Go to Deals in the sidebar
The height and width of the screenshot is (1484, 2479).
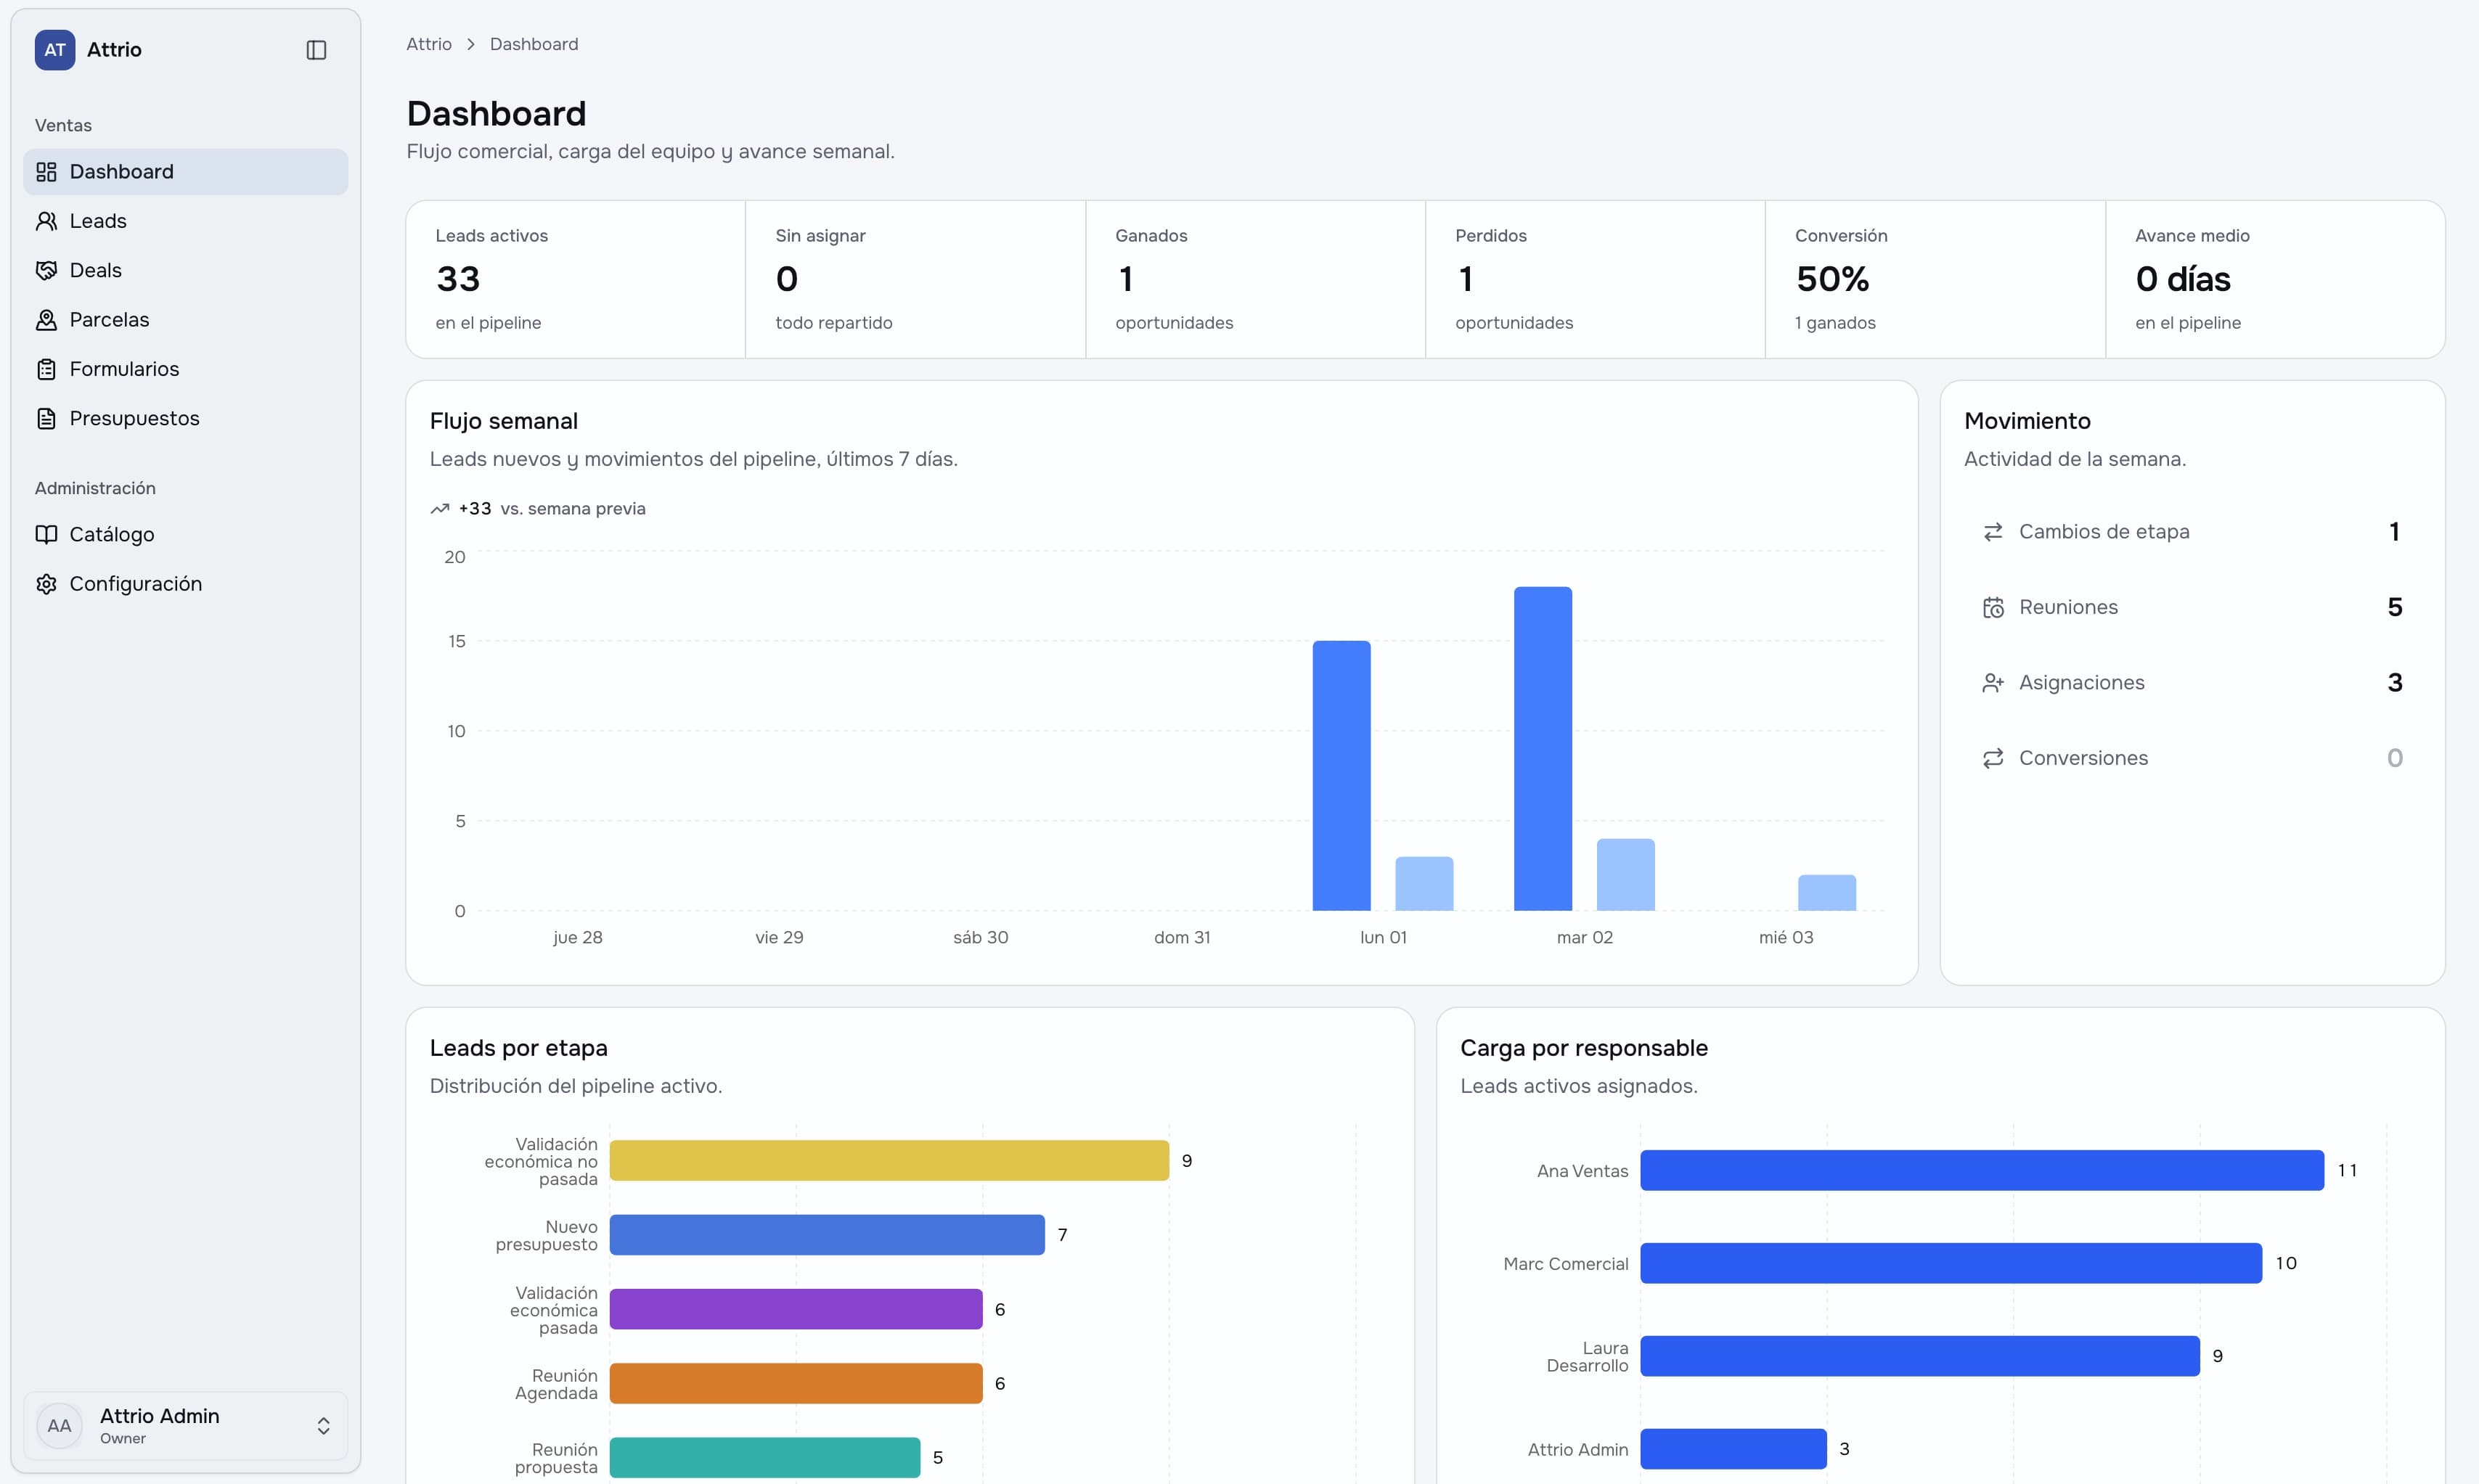tap(186, 270)
